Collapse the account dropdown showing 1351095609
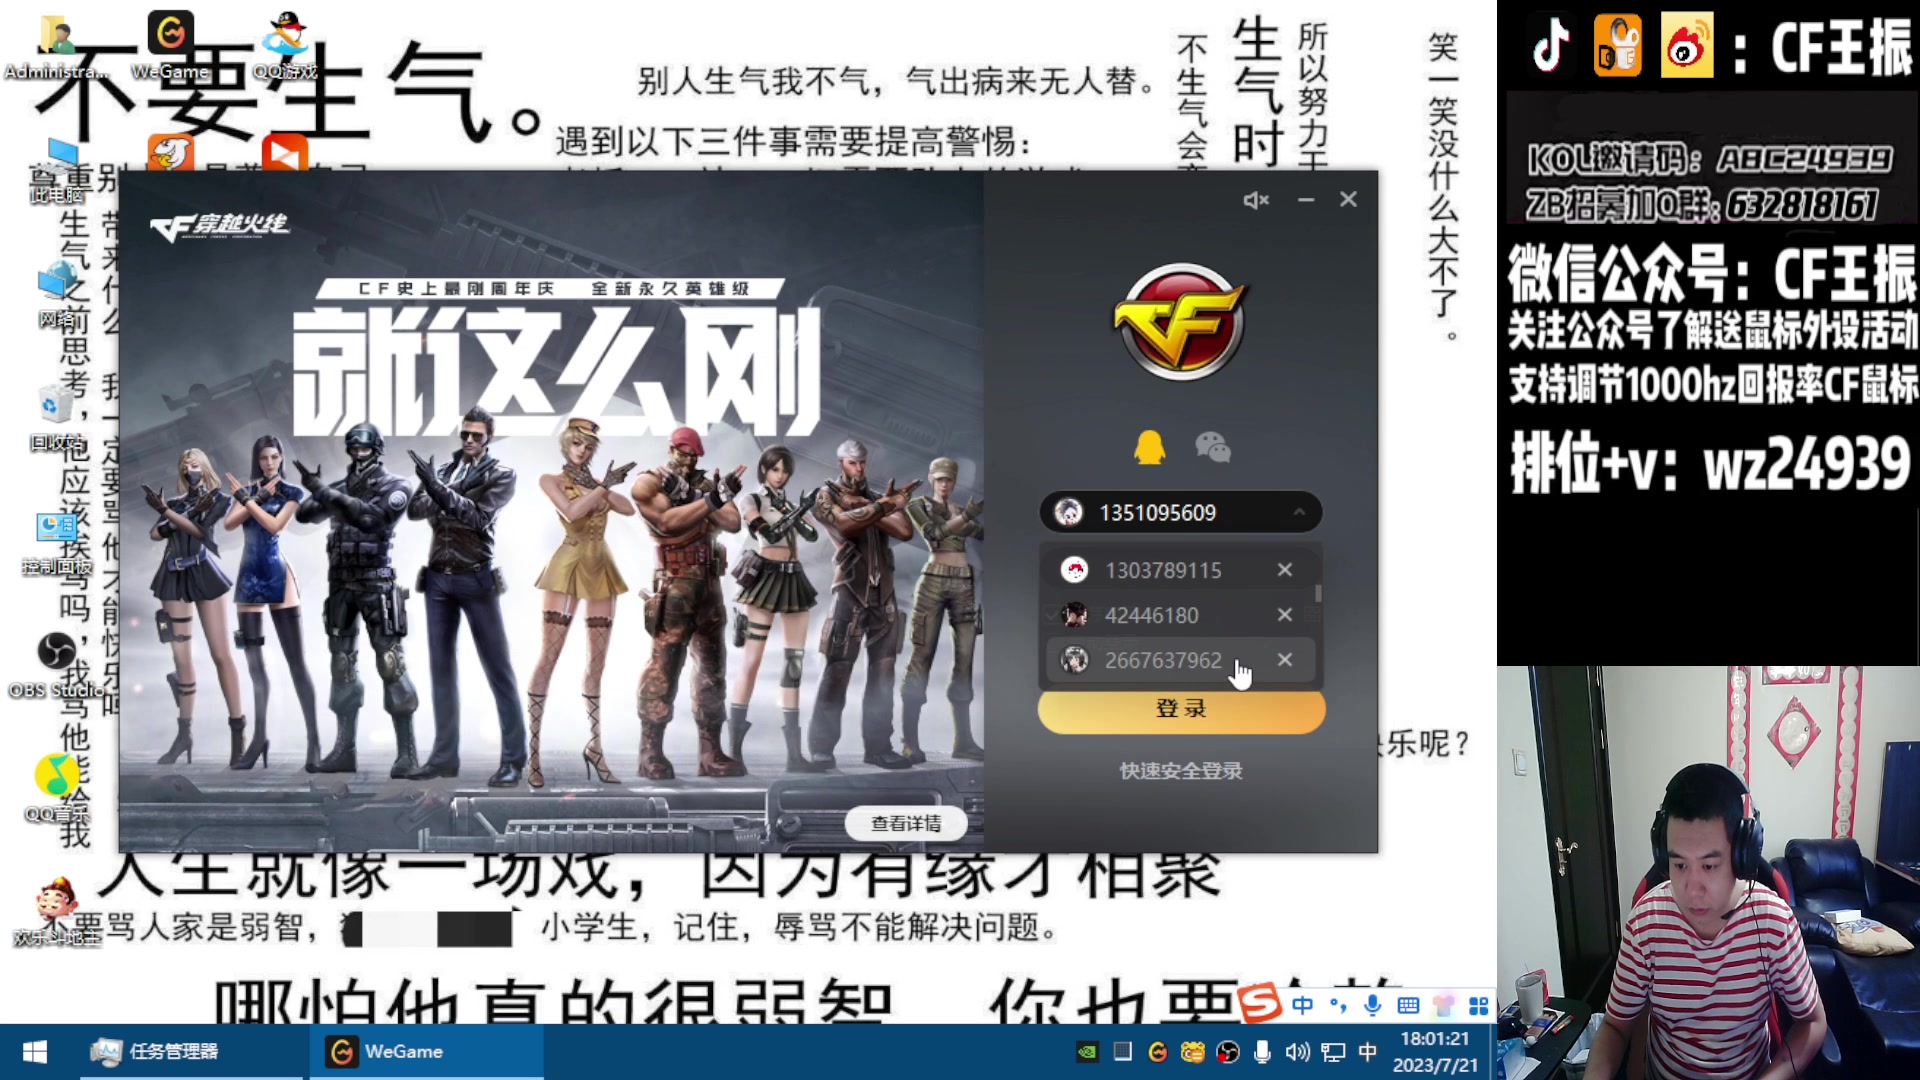Image resolution: width=1920 pixels, height=1080 pixels. 1299,513
